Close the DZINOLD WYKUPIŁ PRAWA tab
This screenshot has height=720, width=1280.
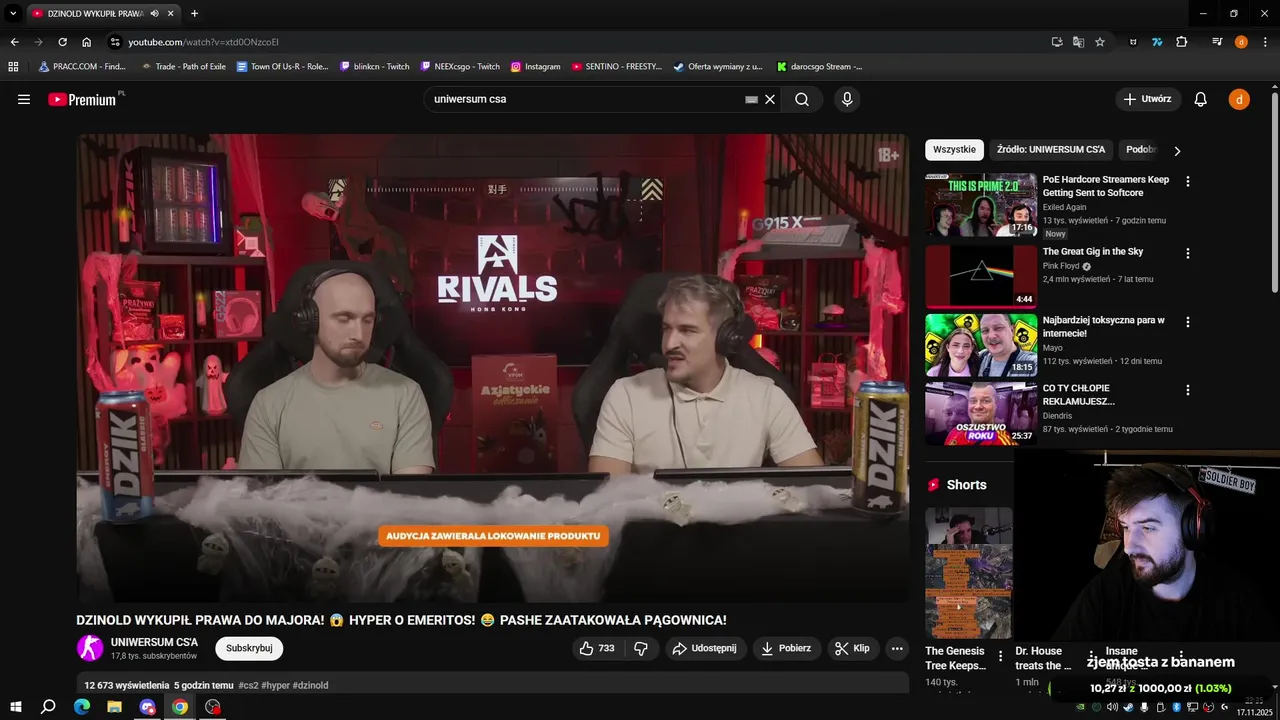(171, 14)
